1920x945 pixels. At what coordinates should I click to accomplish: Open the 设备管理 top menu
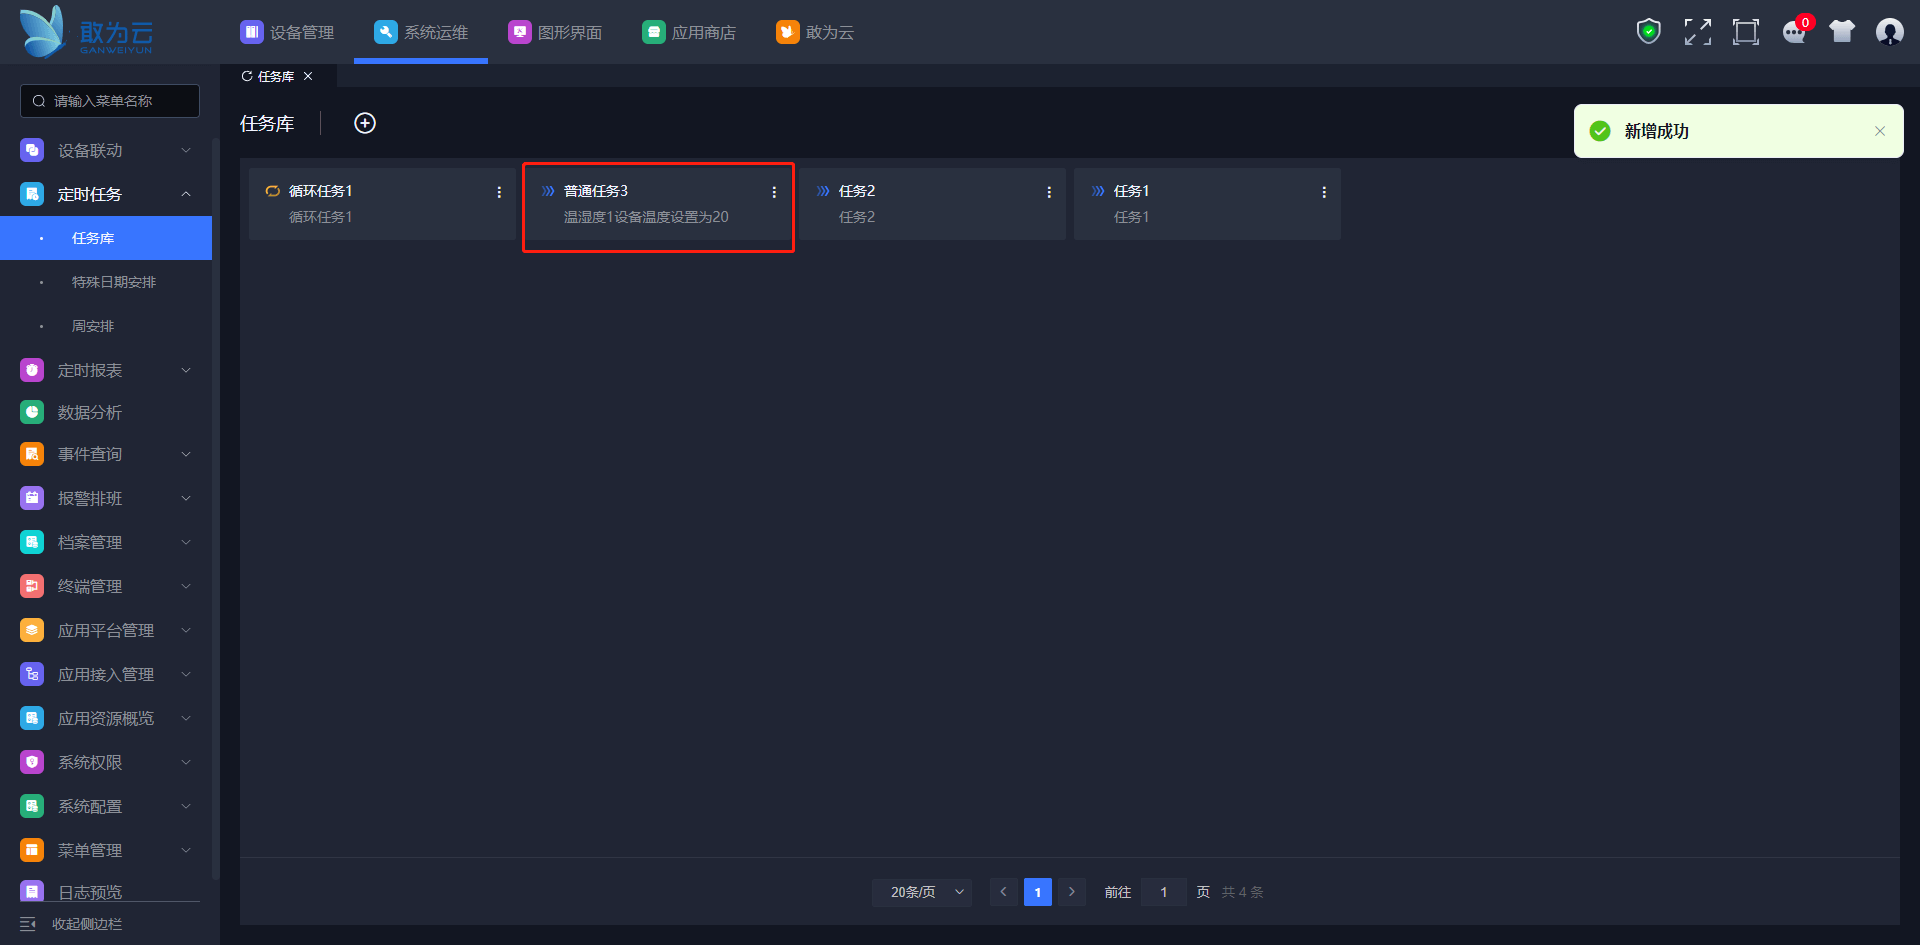tap(287, 32)
